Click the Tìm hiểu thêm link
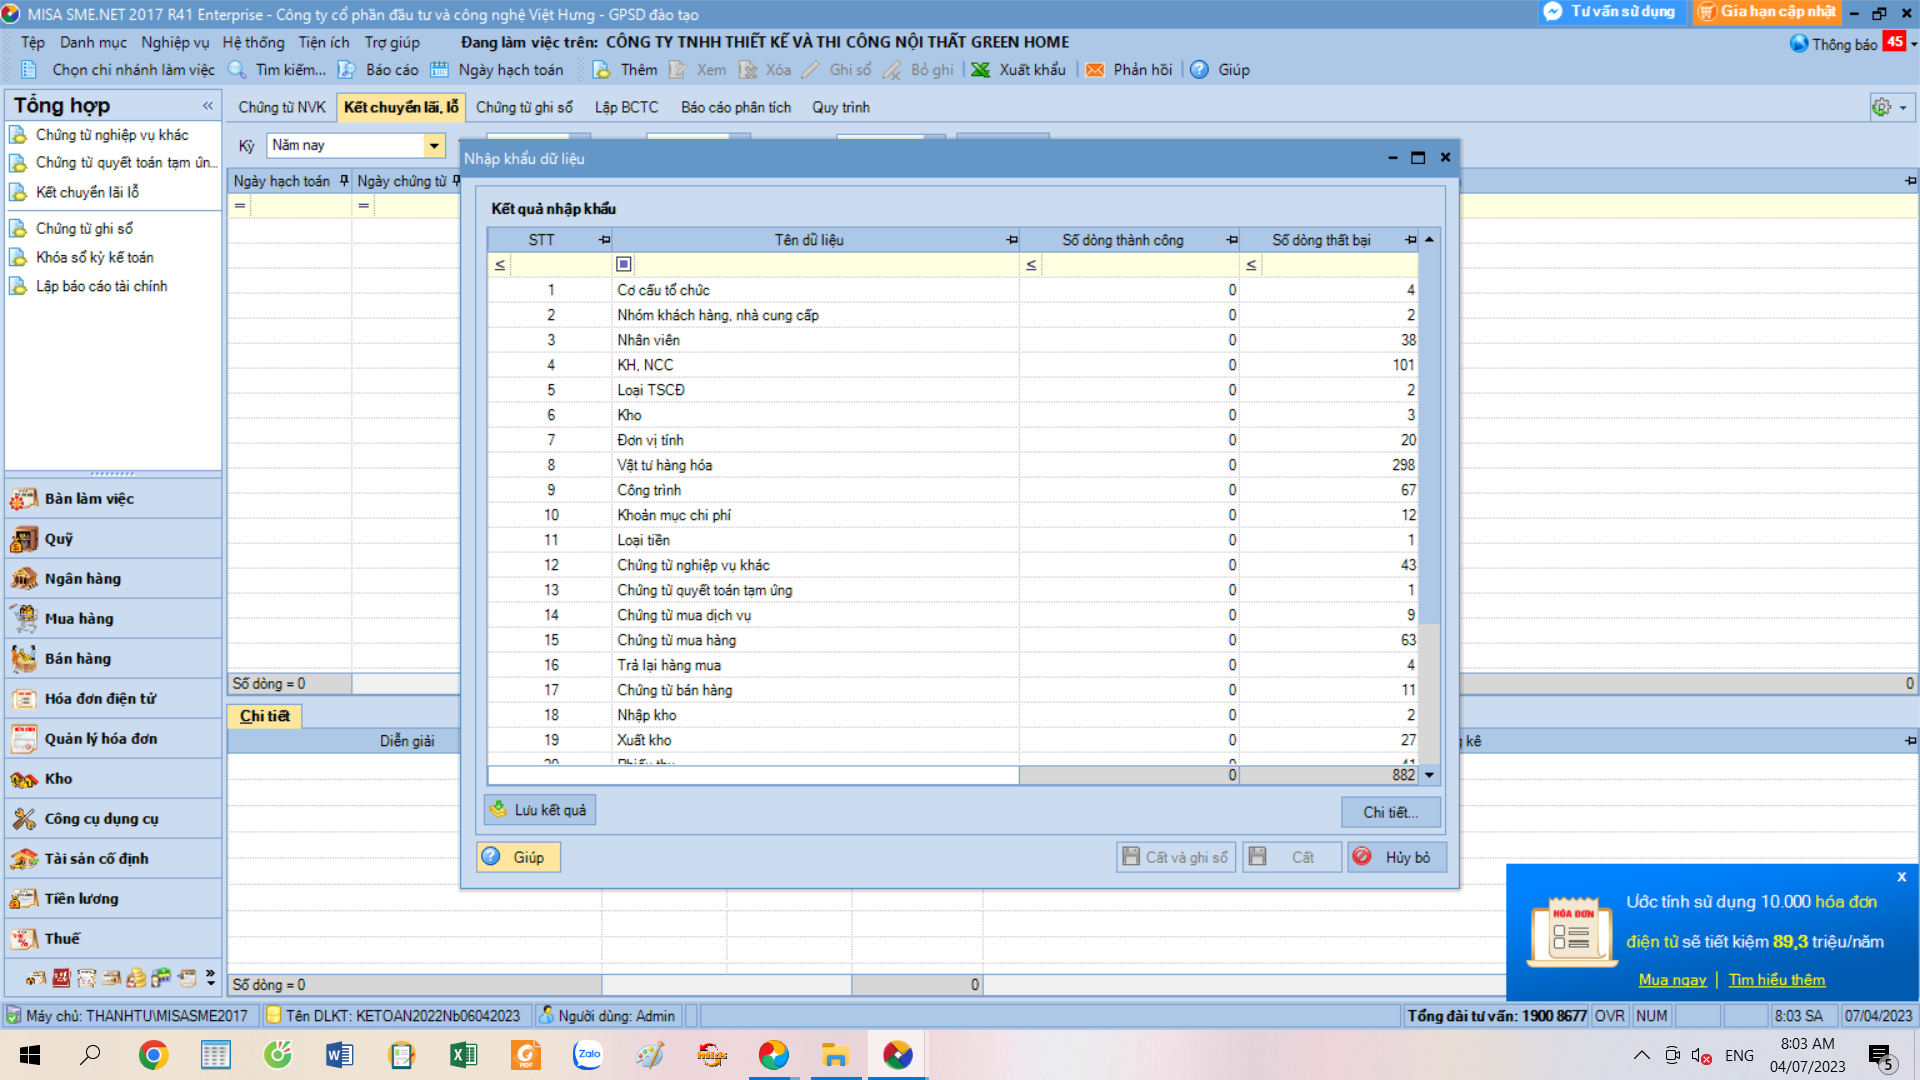 1777,980
